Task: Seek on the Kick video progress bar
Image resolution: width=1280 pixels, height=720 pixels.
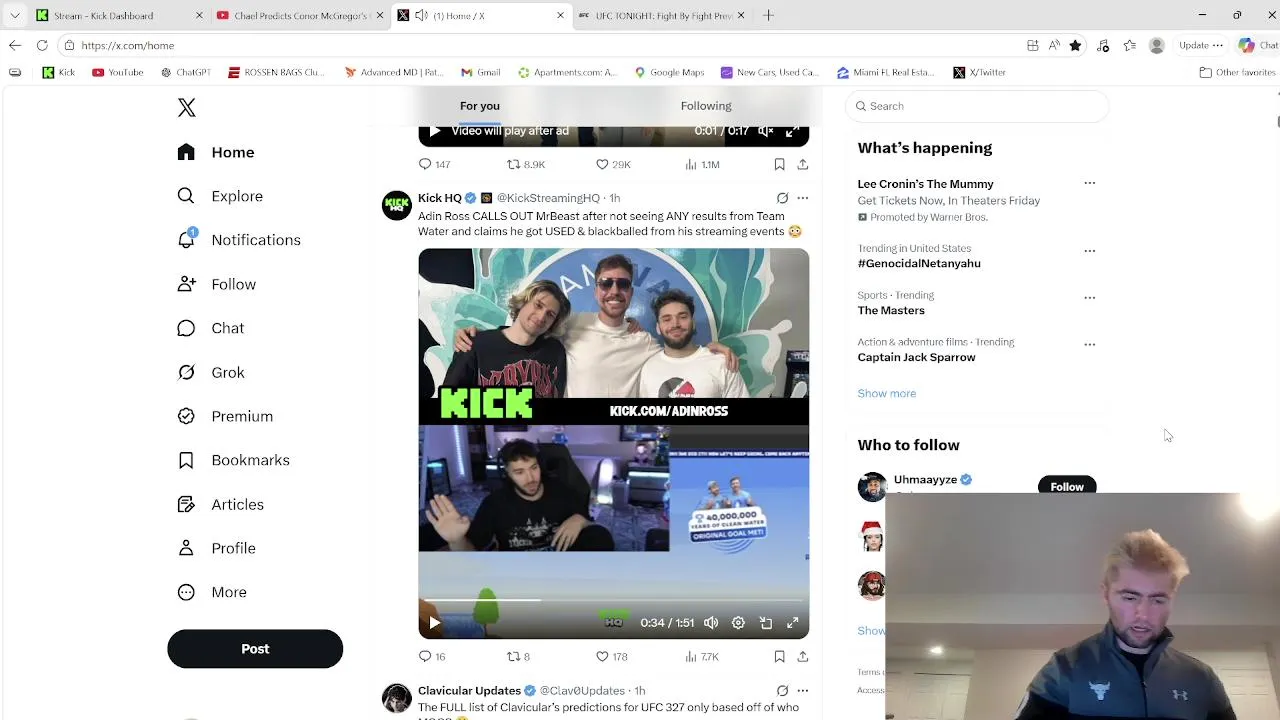Action: (x=613, y=600)
